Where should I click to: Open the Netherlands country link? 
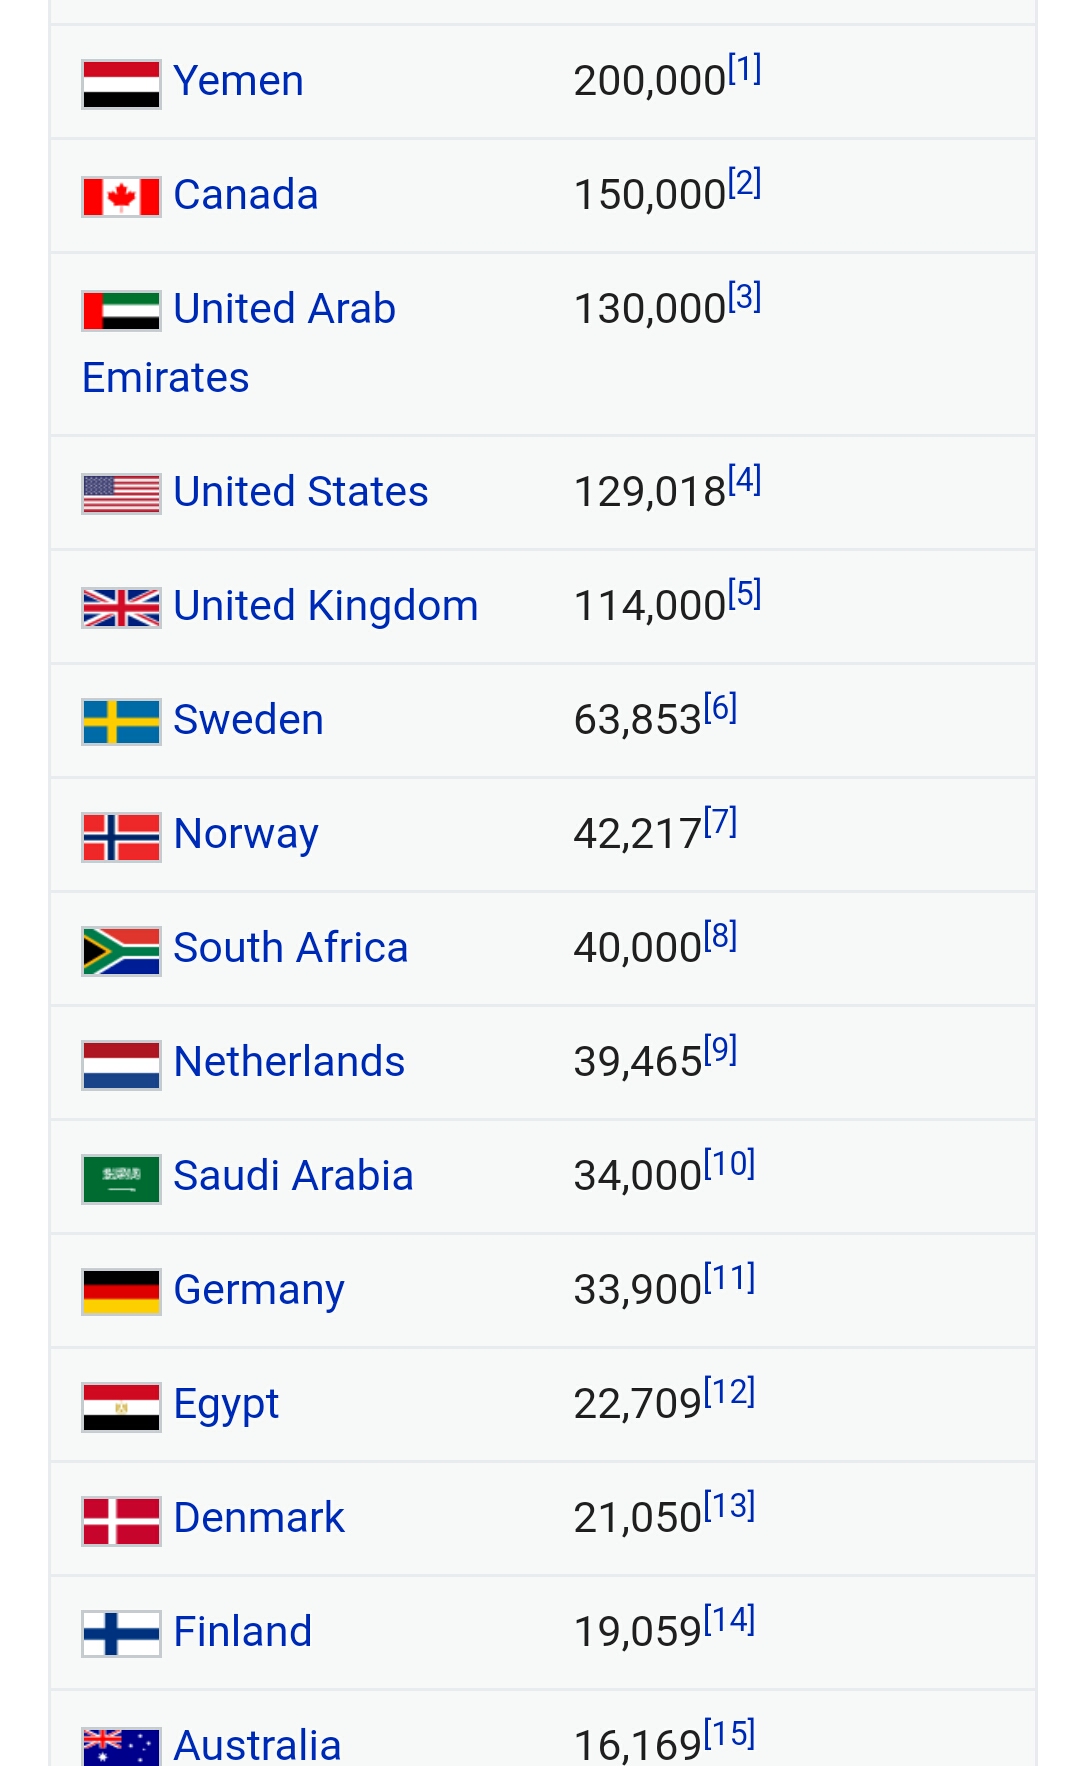click(289, 1062)
